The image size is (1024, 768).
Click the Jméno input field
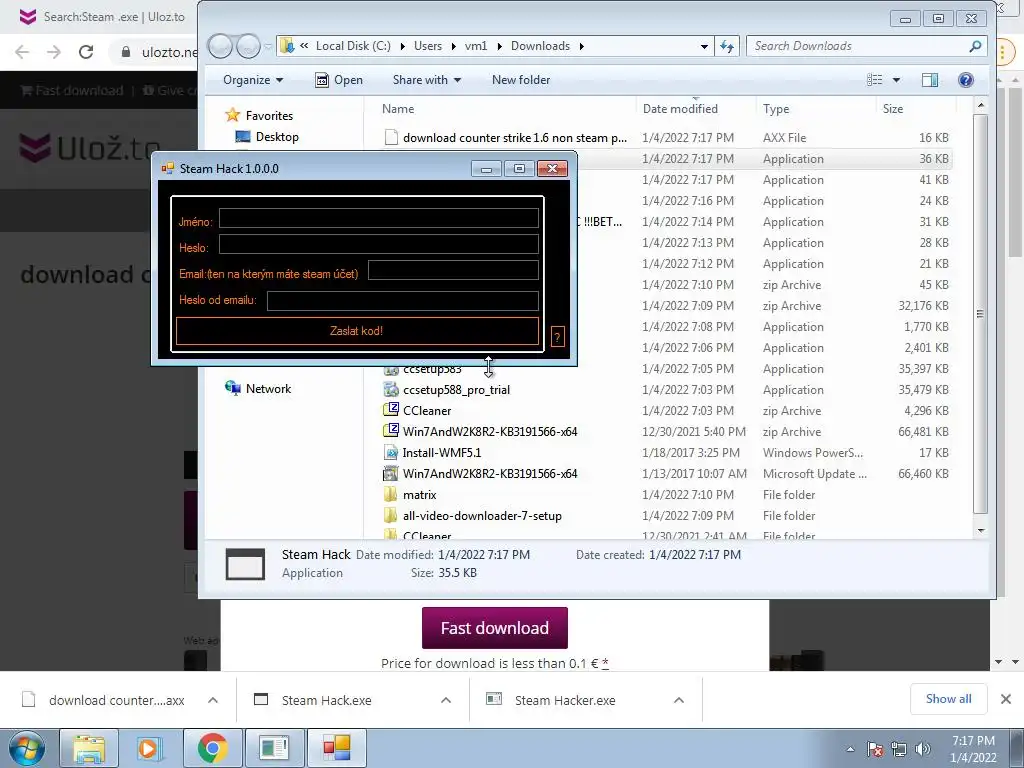(379, 219)
